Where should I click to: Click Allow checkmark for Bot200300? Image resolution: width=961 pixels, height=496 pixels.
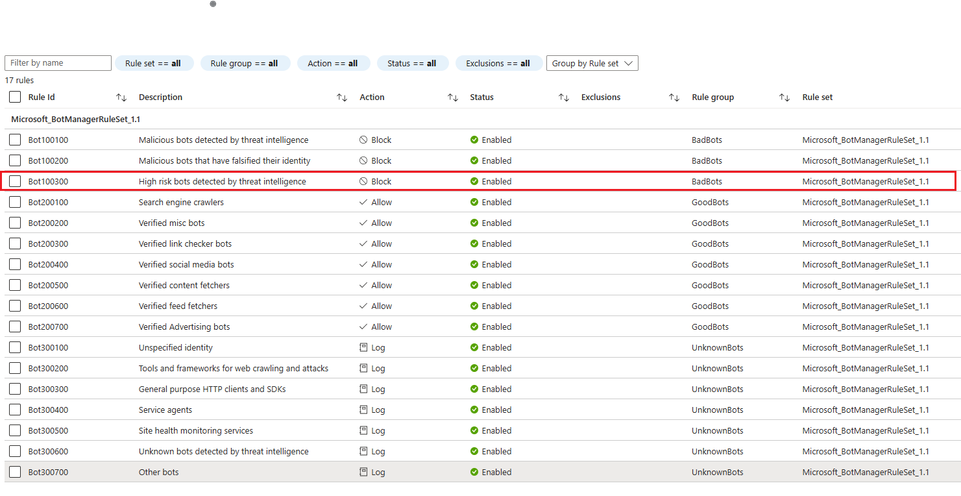(x=363, y=243)
